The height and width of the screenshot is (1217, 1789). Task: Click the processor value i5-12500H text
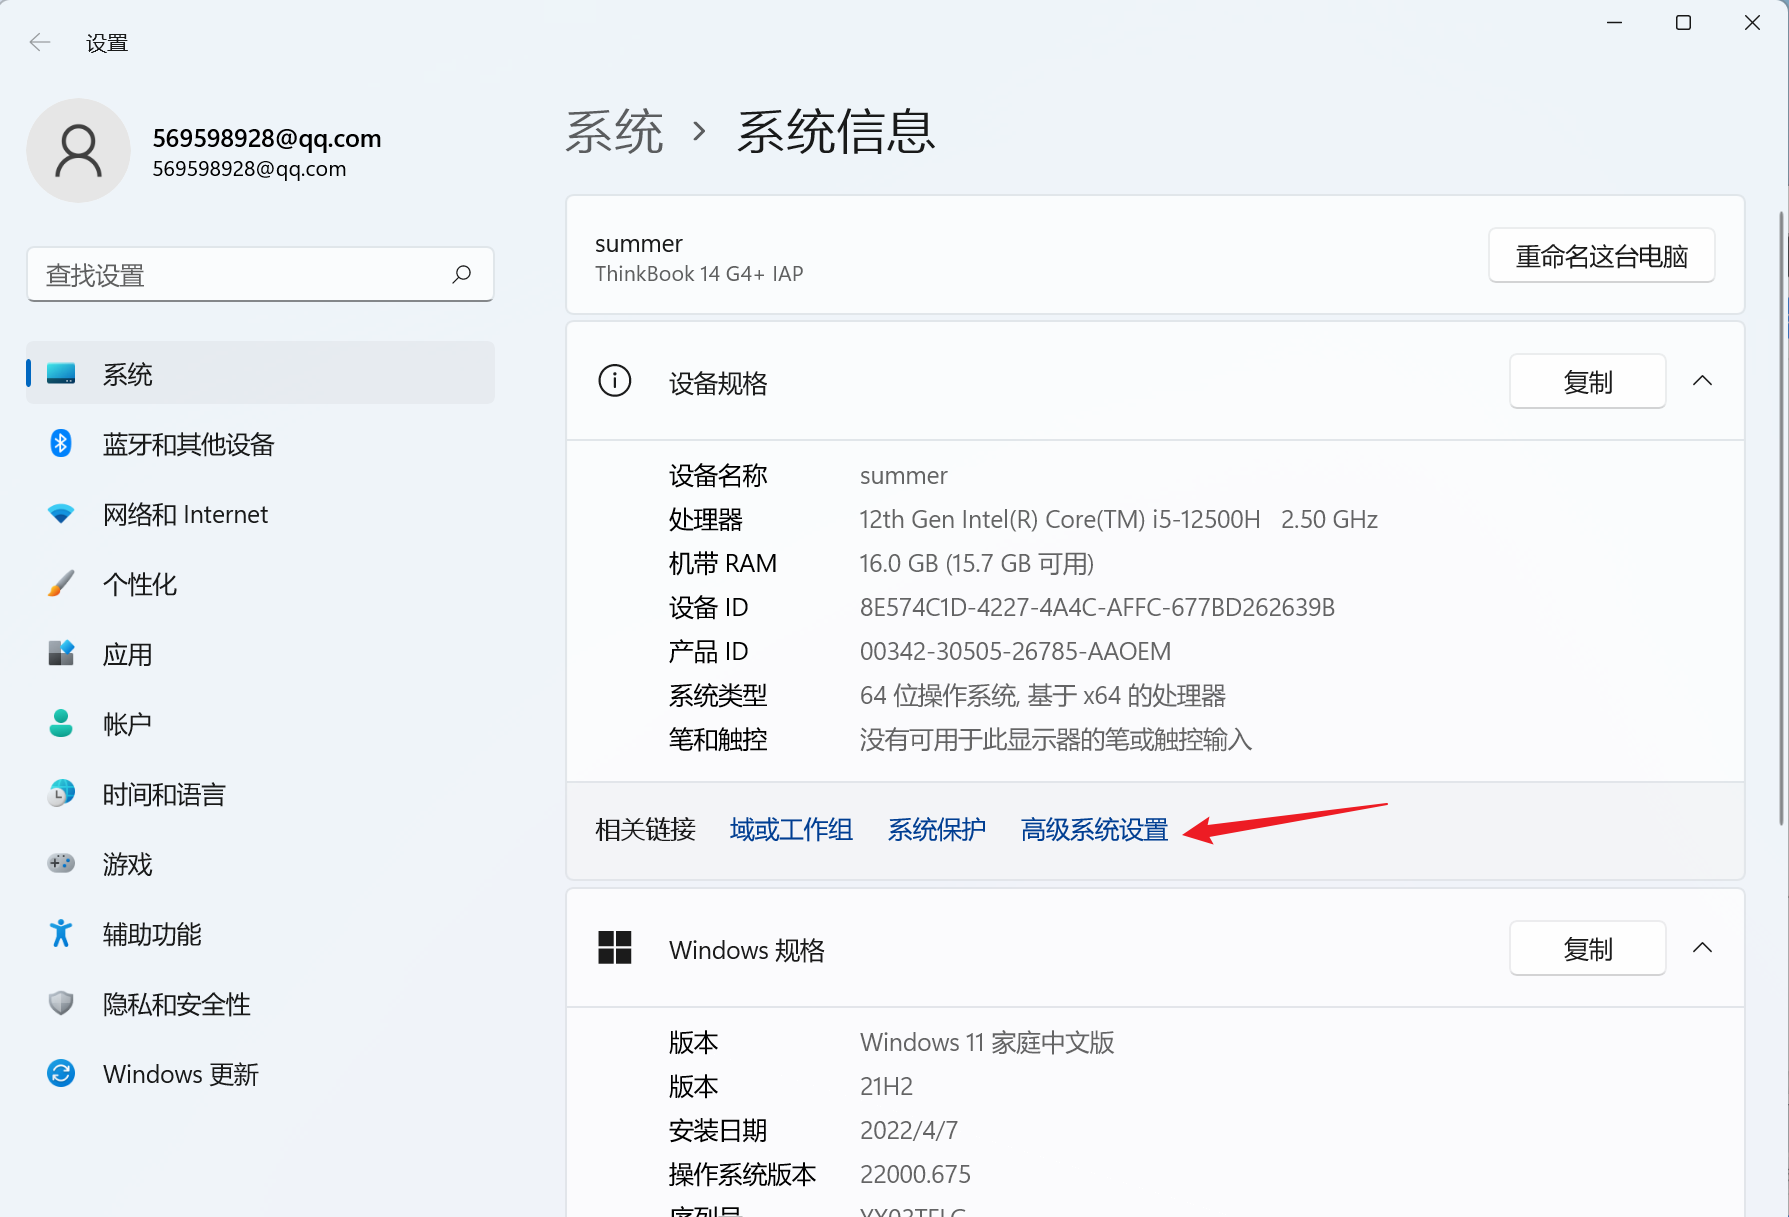(x=1118, y=519)
